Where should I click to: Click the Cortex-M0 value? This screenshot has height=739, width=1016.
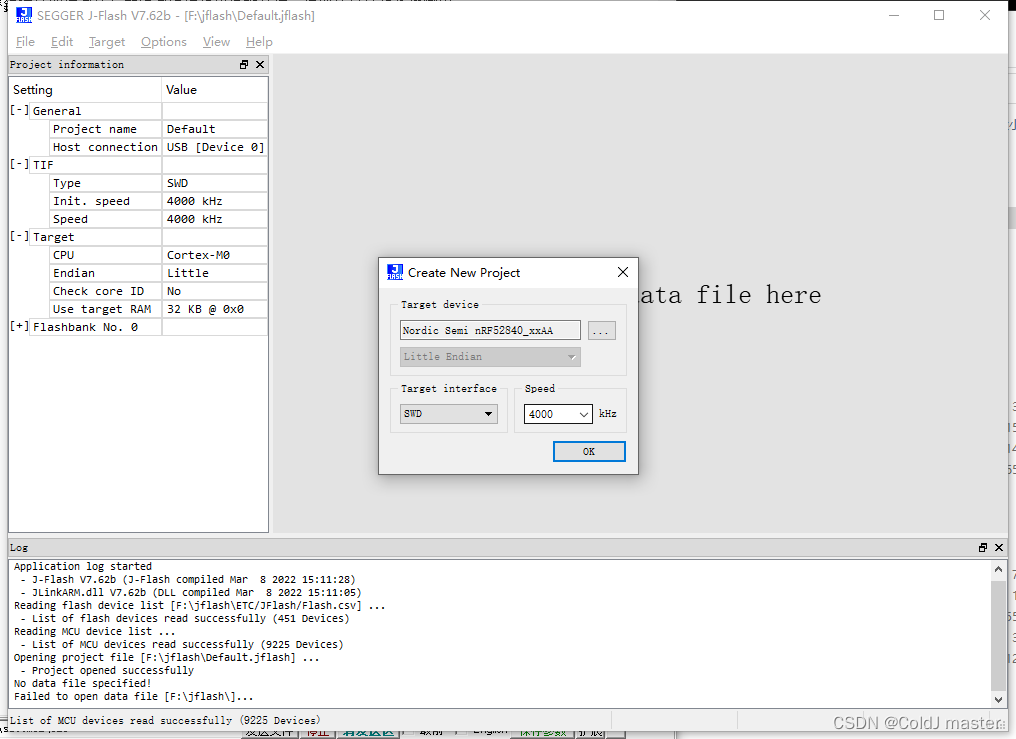pos(198,255)
